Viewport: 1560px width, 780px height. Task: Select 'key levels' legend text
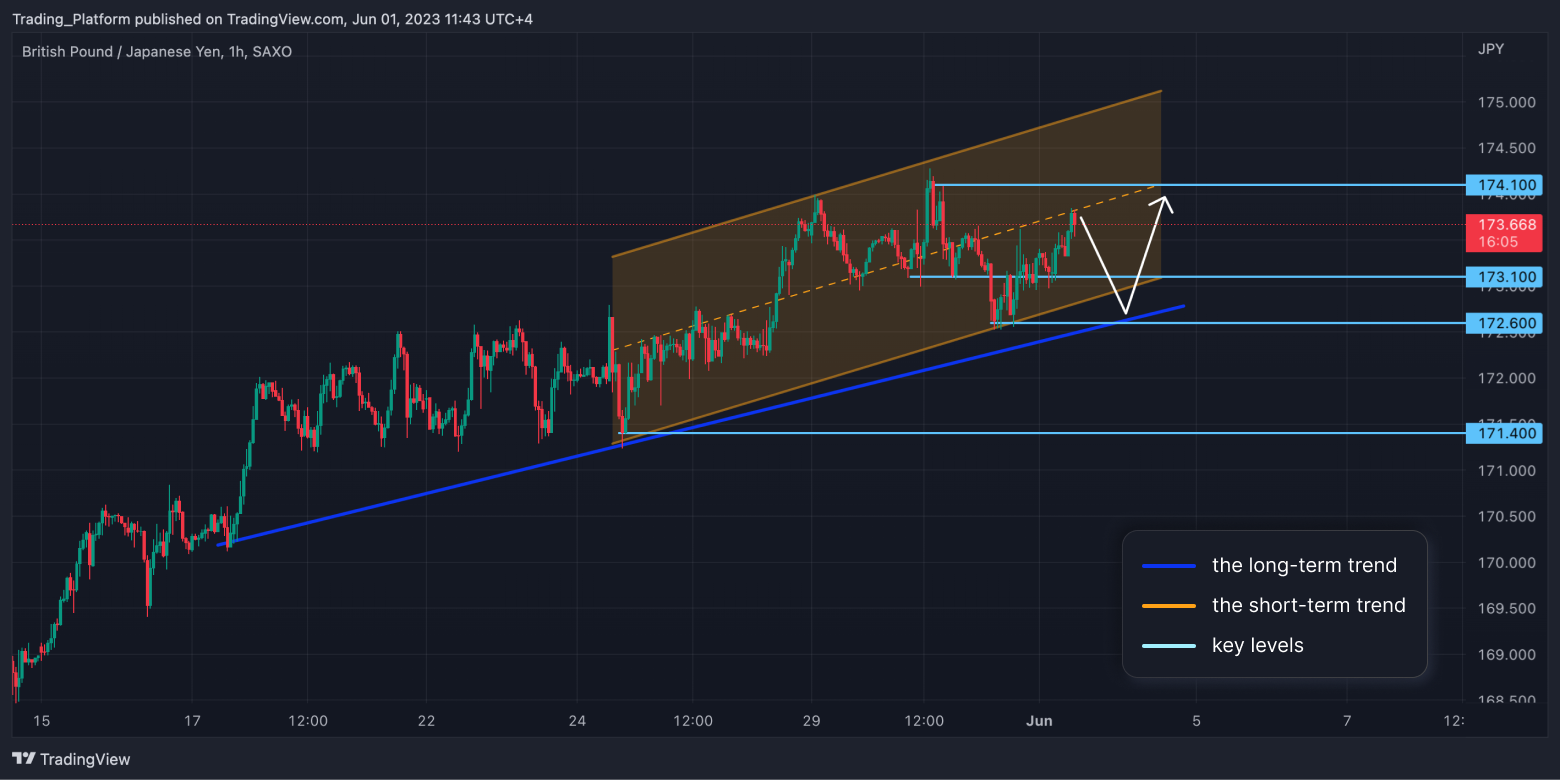1258,645
